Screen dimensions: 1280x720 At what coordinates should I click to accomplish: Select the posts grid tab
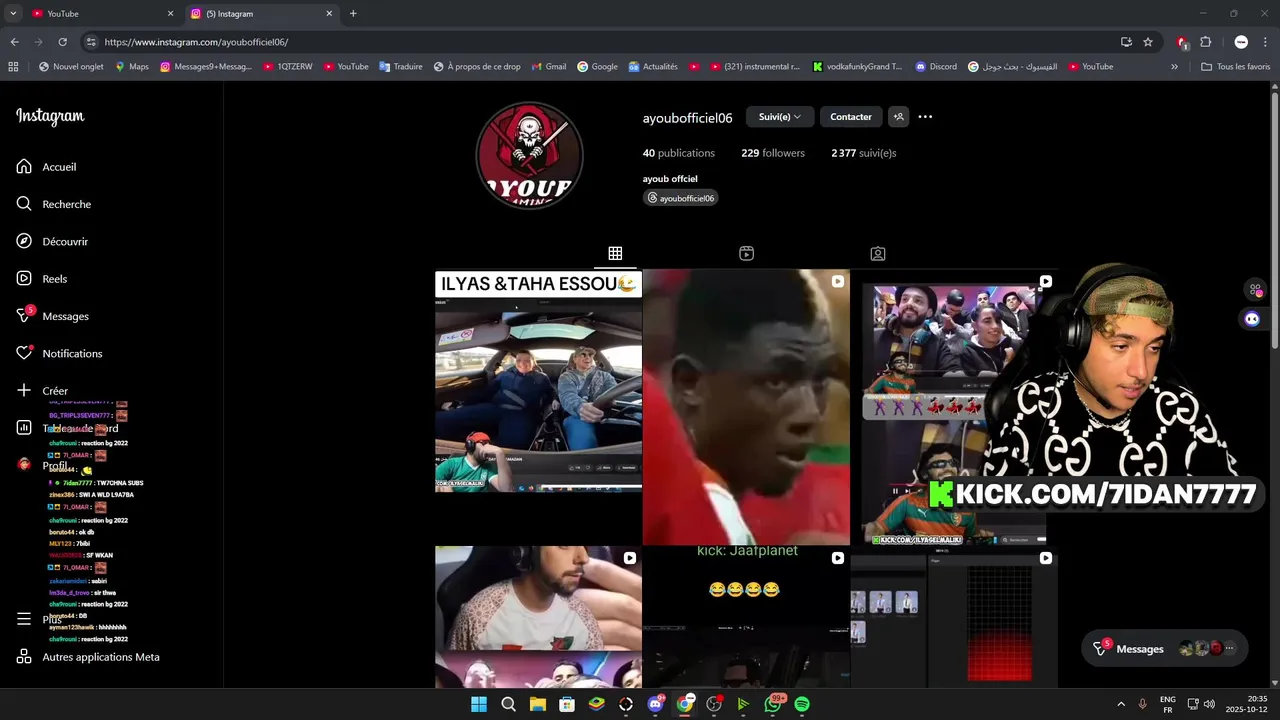click(x=615, y=254)
